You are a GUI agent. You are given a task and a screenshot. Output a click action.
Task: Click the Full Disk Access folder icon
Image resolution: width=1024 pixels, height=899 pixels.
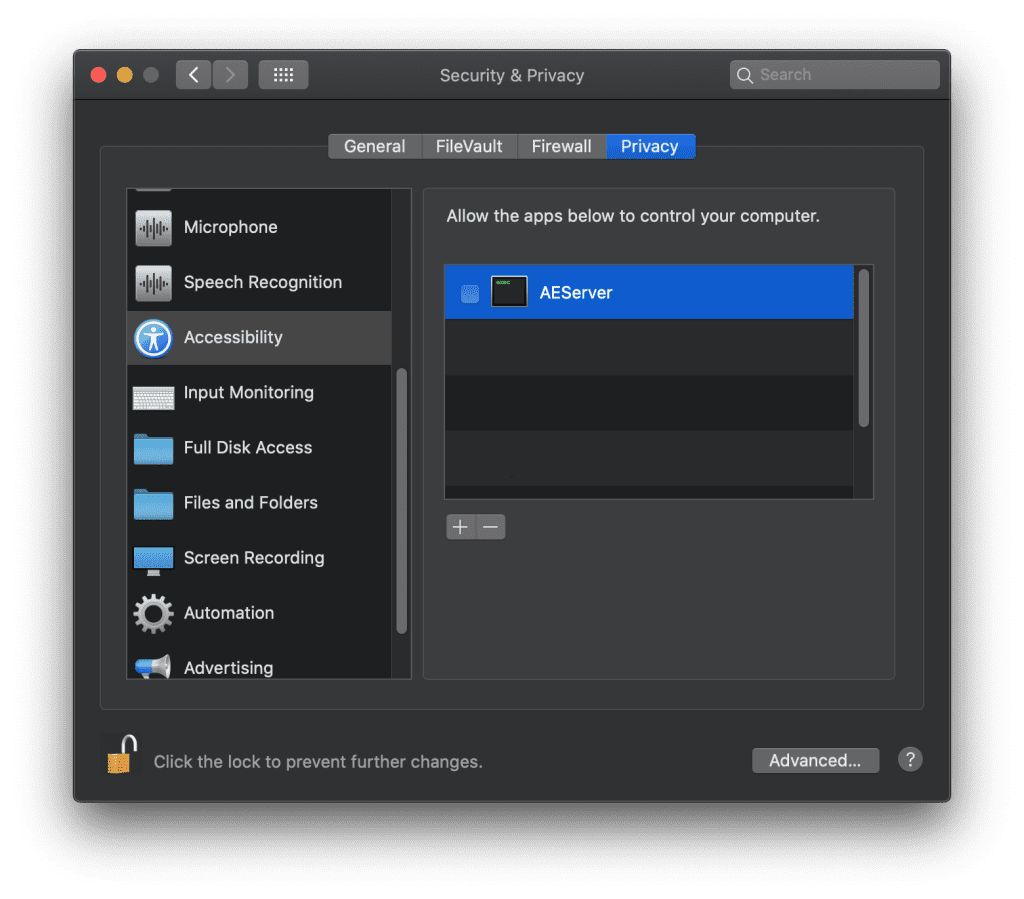pyautogui.click(x=153, y=449)
